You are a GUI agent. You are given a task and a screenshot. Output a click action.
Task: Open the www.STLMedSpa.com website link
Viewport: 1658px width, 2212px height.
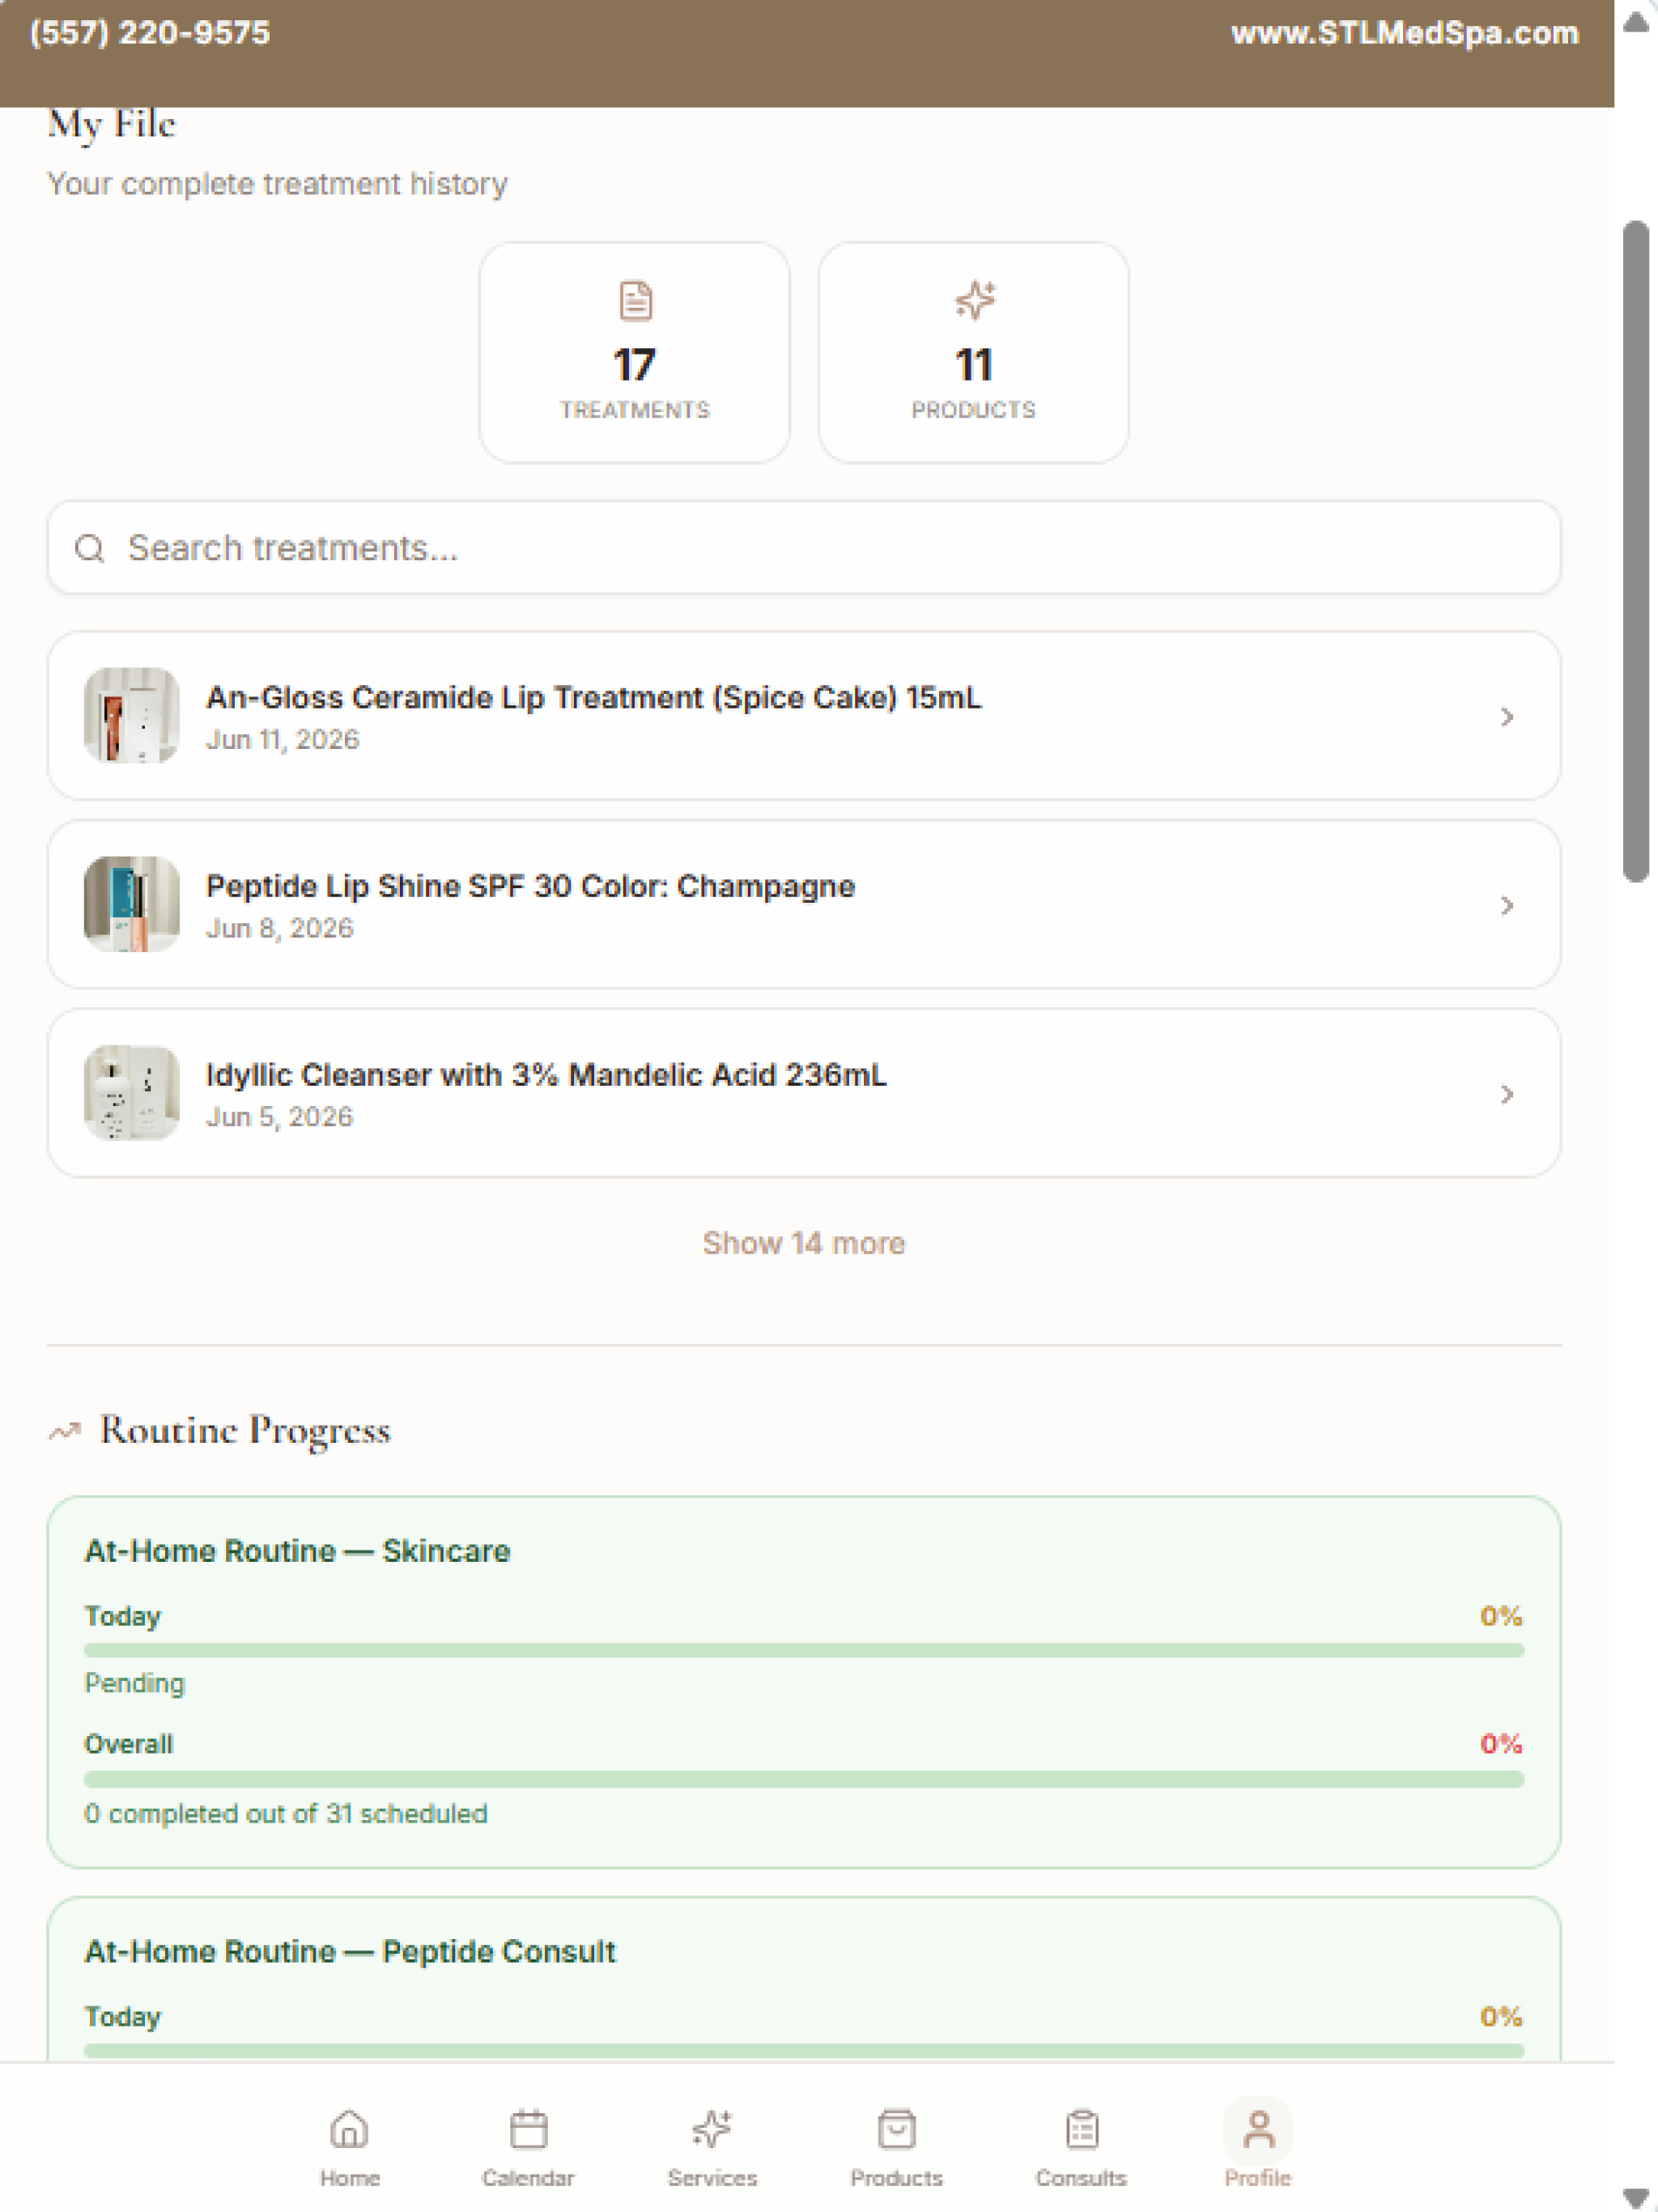pos(1405,33)
